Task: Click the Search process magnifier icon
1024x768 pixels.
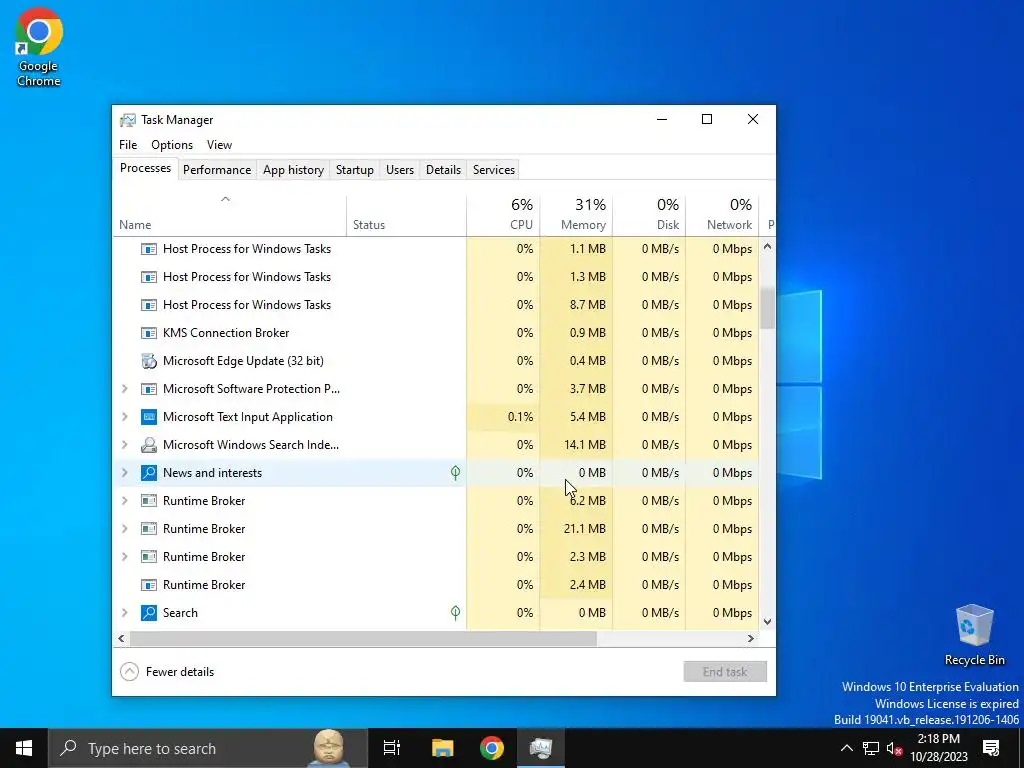Action: click(149, 613)
